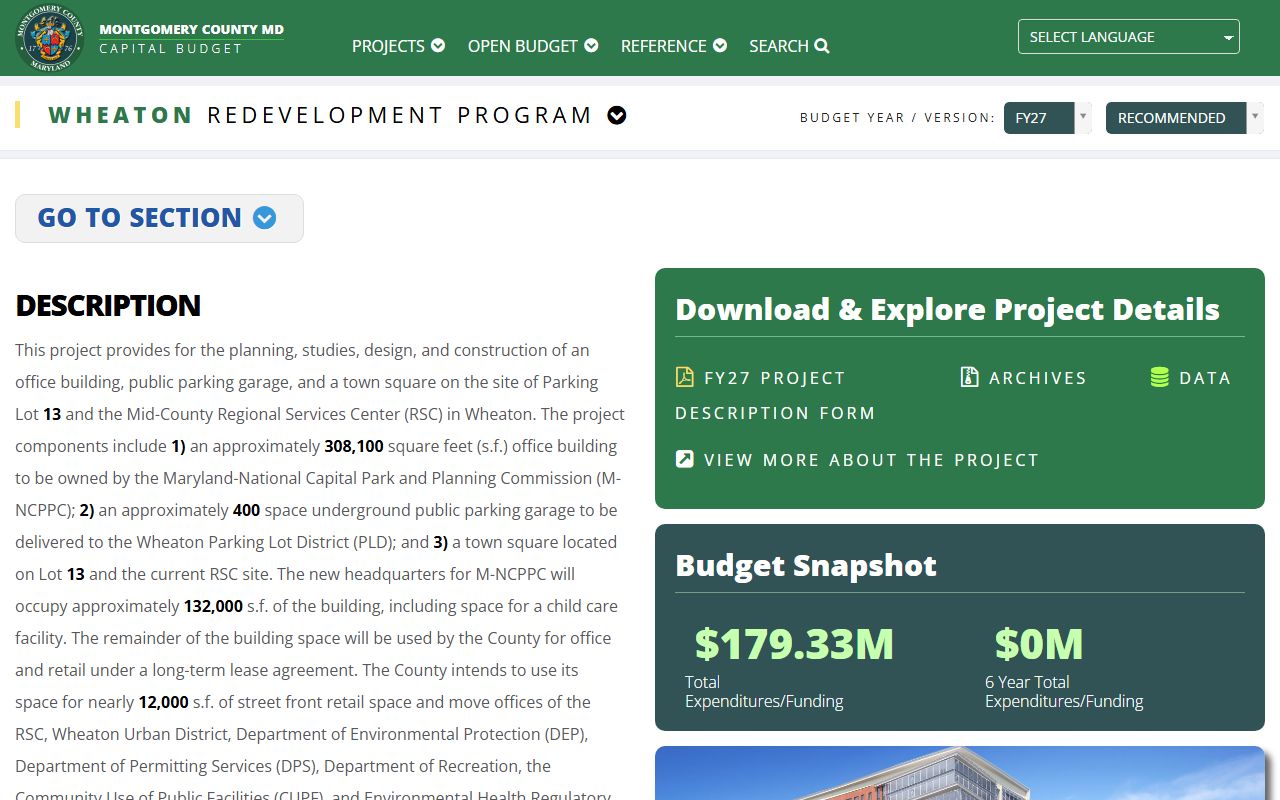The image size is (1280, 800).
Task: Click the $0M six year total figure
Action: click(1039, 644)
